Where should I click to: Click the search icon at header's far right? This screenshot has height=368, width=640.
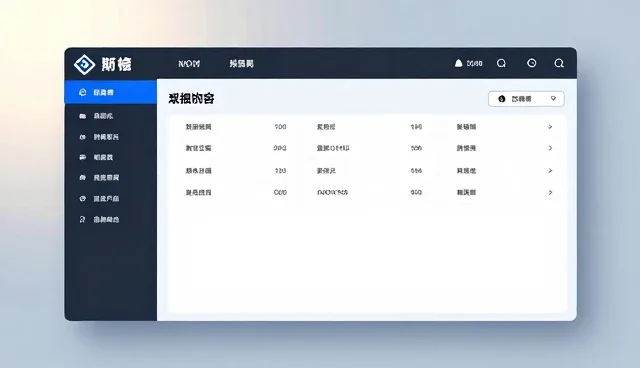click(x=559, y=63)
